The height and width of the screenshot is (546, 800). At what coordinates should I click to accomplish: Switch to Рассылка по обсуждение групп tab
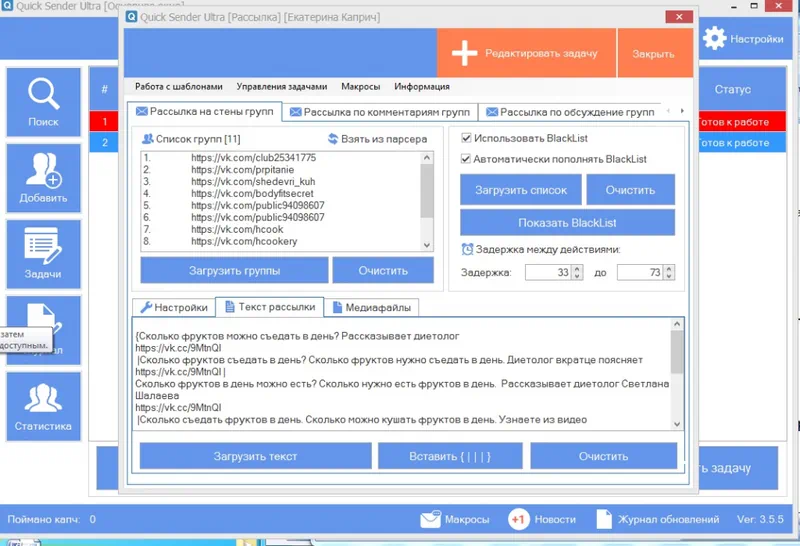click(570, 112)
